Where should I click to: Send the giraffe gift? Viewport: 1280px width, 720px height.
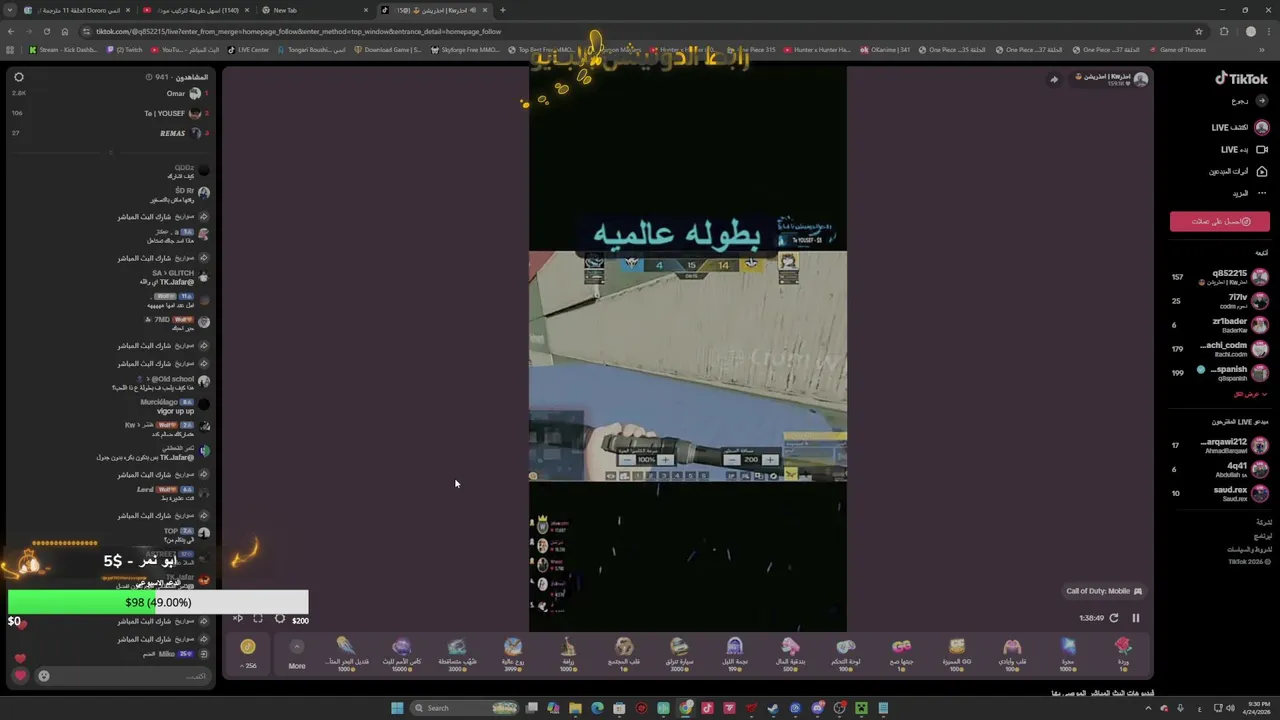[568, 653]
